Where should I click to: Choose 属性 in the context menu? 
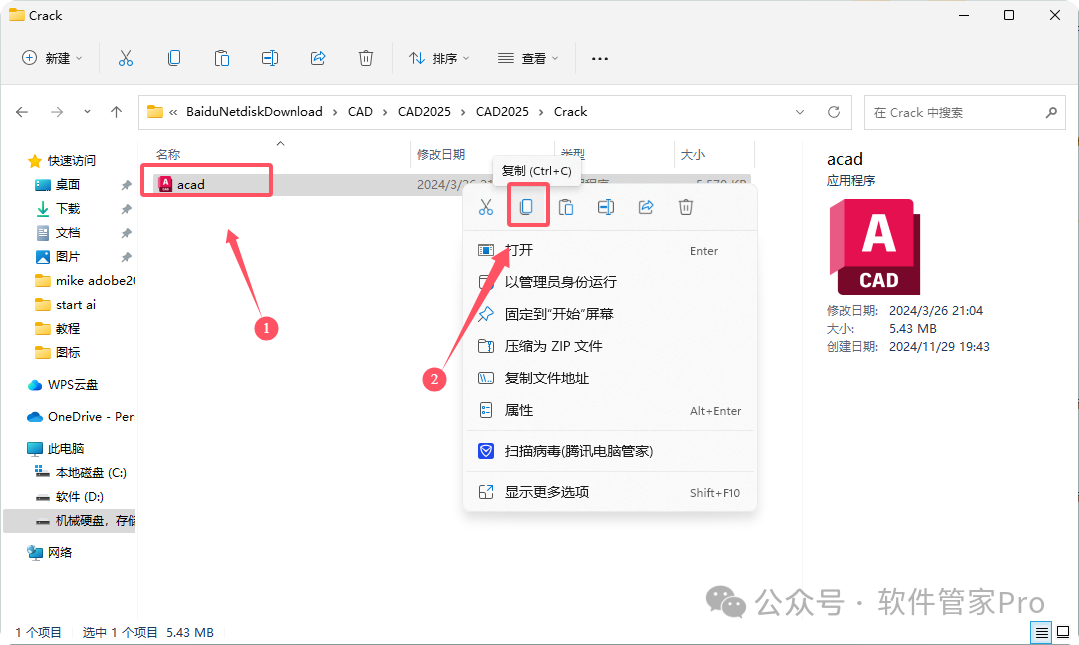click(610, 411)
